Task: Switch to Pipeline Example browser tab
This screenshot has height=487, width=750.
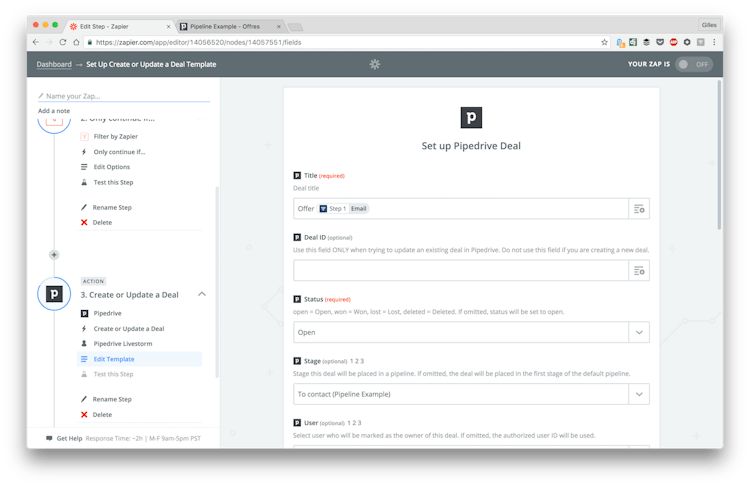Action: tap(223, 25)
